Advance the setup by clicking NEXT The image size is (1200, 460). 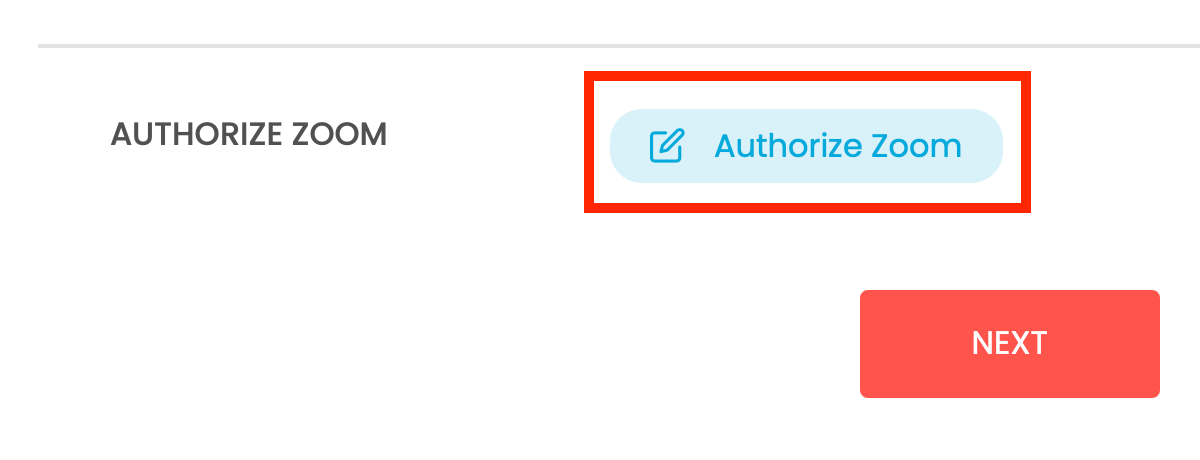(x=1010, y=344)
